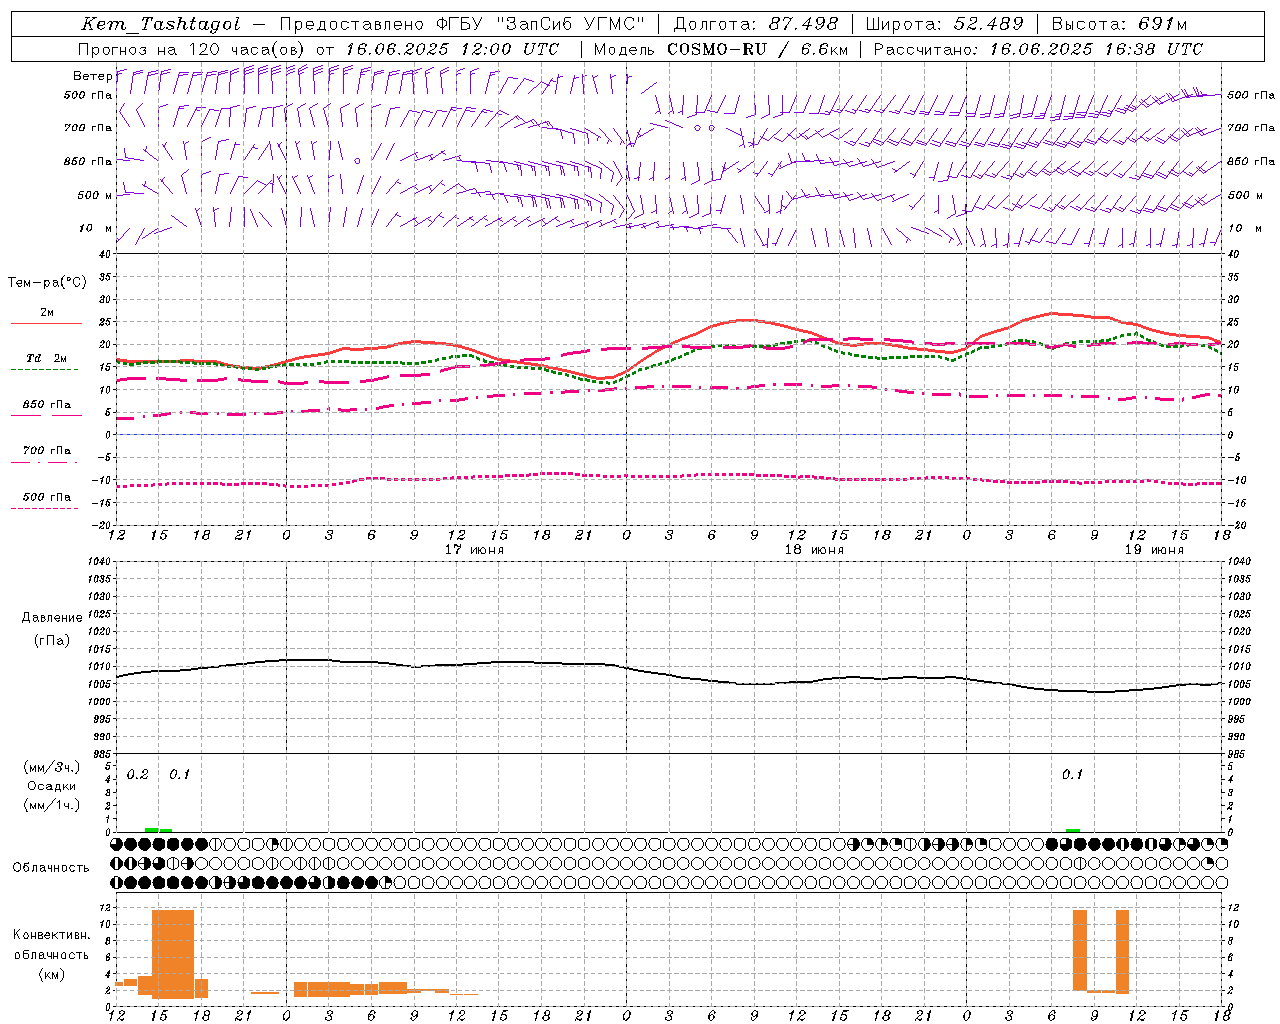Select the 'Широта: 52.489' header field
This screenshot has width=1280, height=1024.
pos(944,24)
